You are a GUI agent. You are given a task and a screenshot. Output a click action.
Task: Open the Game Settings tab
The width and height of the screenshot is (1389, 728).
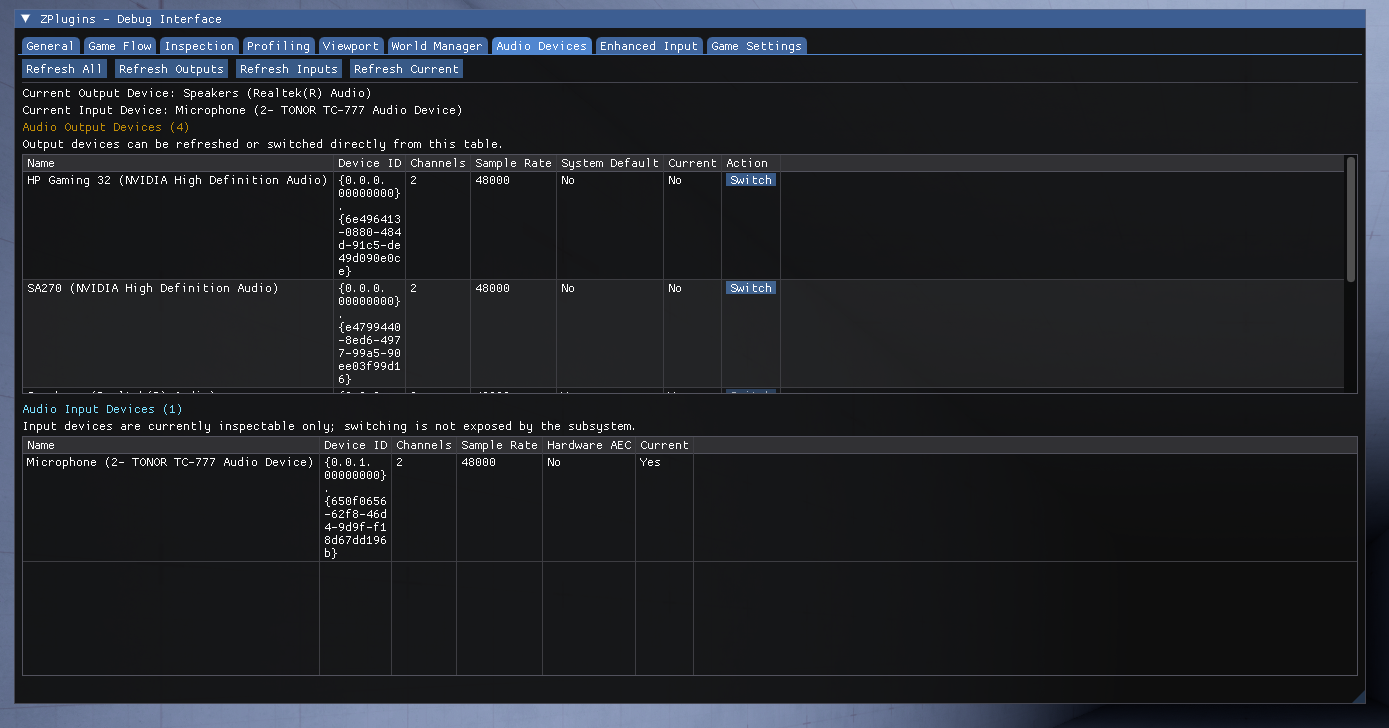pyautogui.click(x=756, y=46)
